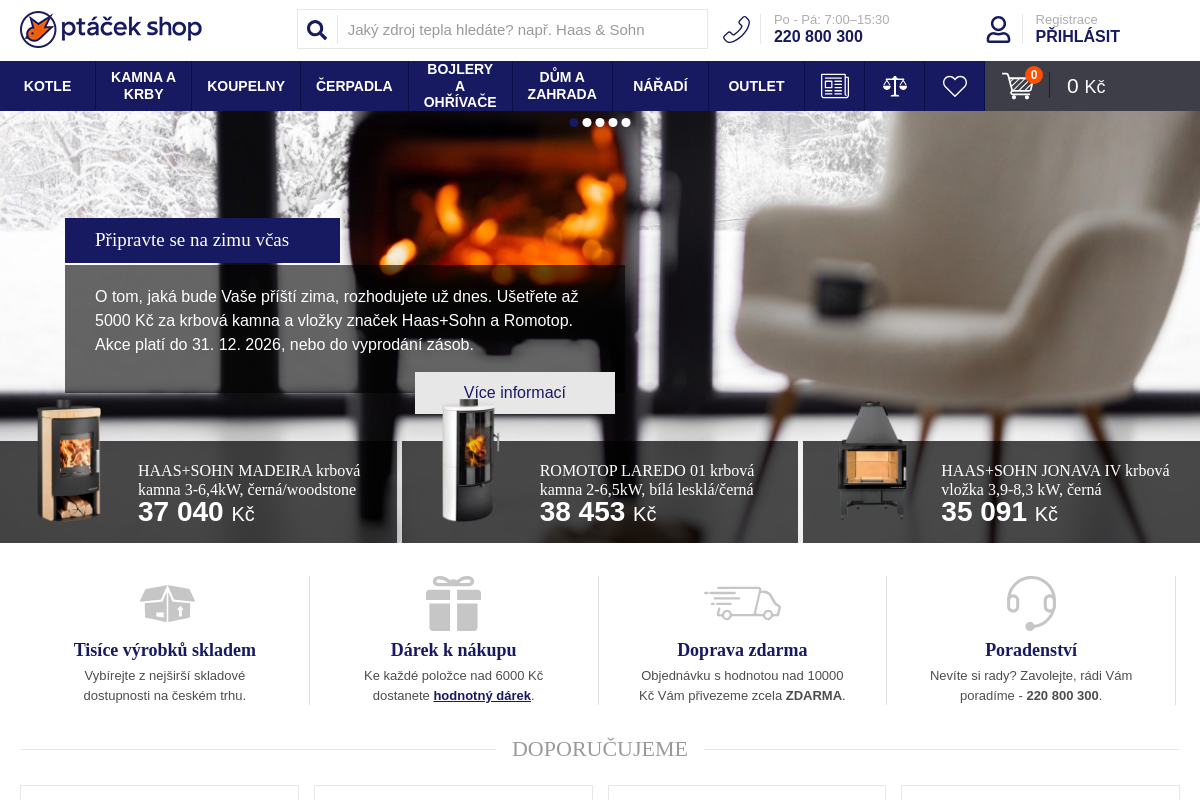The image size is (1200, 800).
Task: Call the number 220 800 300 in header
Action: pyautogui.click(x=818, y=37)
